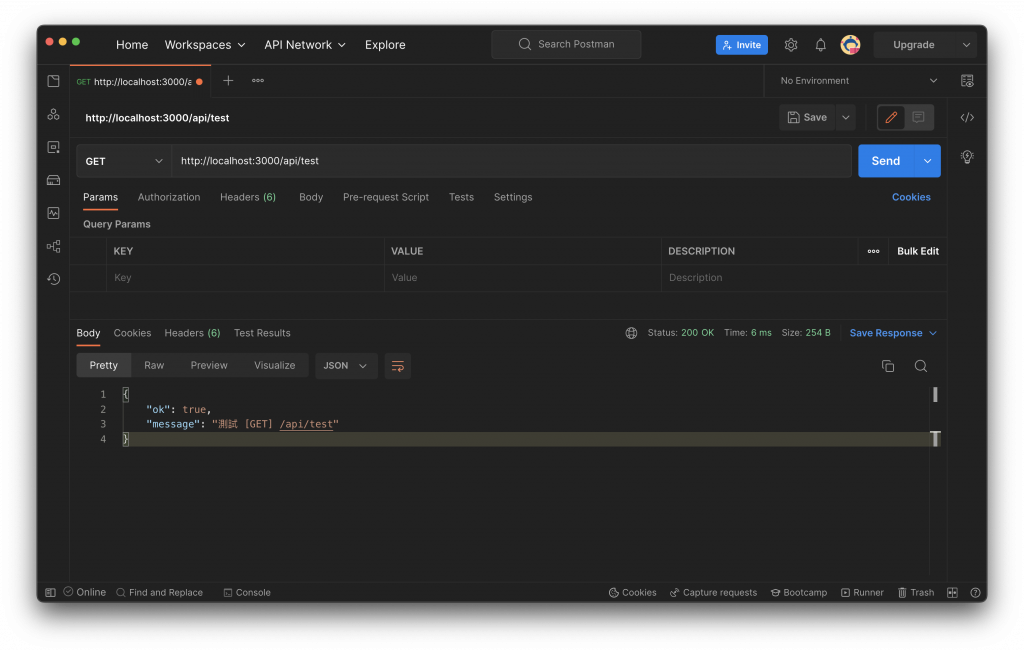Screen dimensions: 1024x651
Task: Open the No Environment selector
Action: (x=858, y=81)
